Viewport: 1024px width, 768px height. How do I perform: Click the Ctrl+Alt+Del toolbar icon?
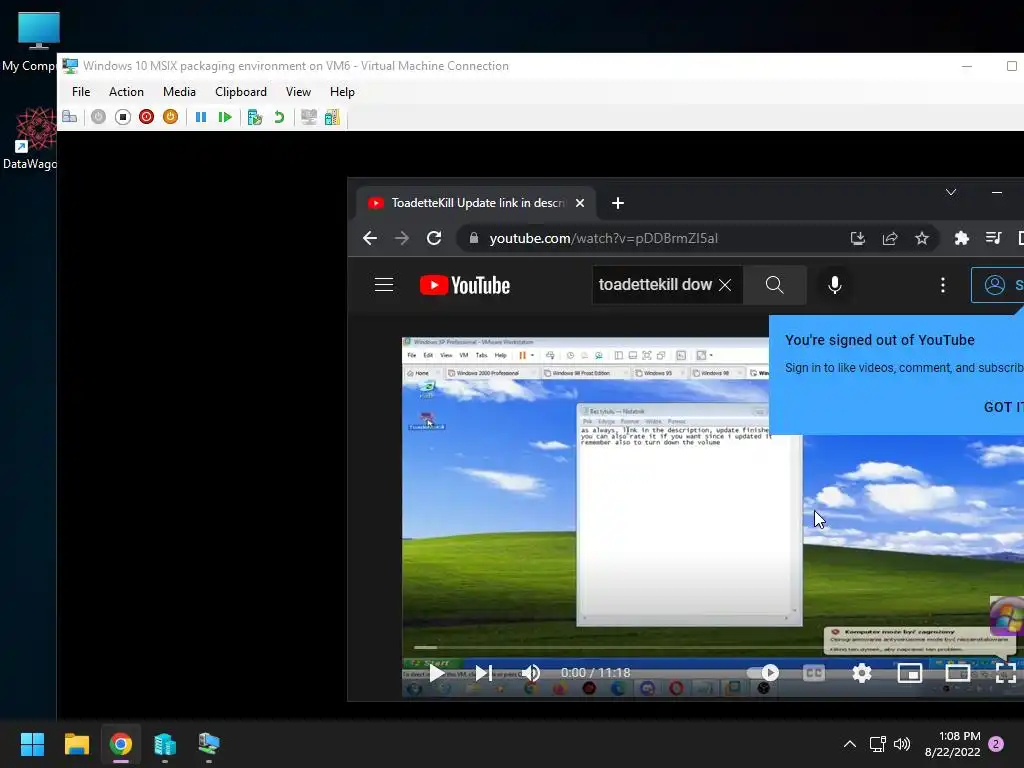(x=70, y=117)
